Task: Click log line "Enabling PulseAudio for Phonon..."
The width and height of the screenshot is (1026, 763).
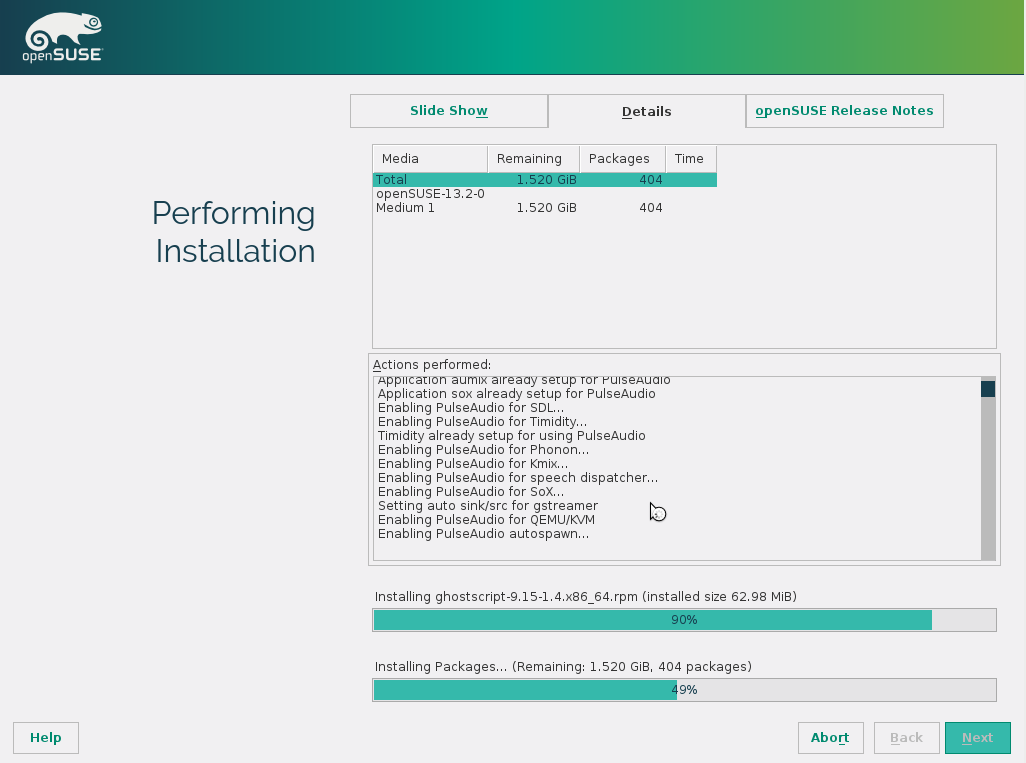Action: 483,450
